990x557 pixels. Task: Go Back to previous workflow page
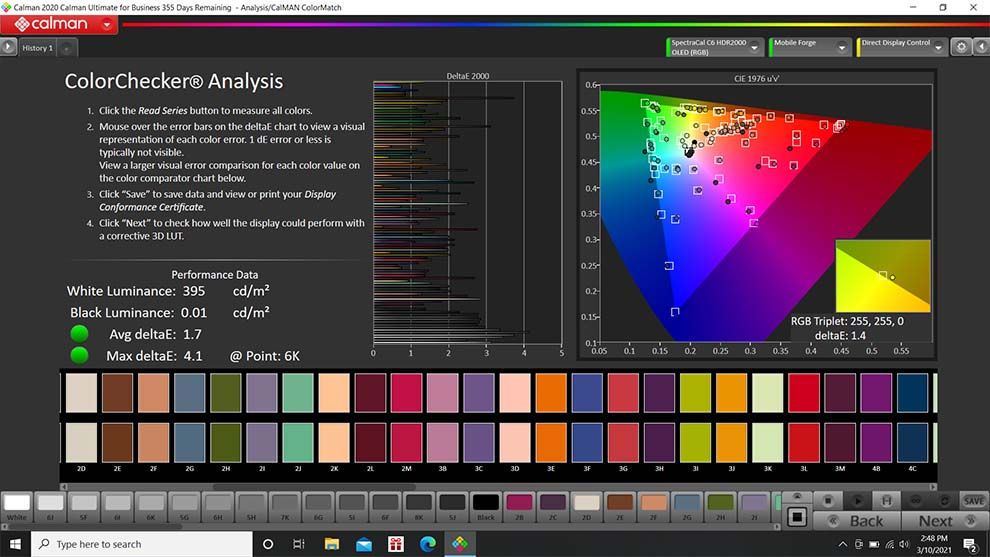click(x=857, y=521)
